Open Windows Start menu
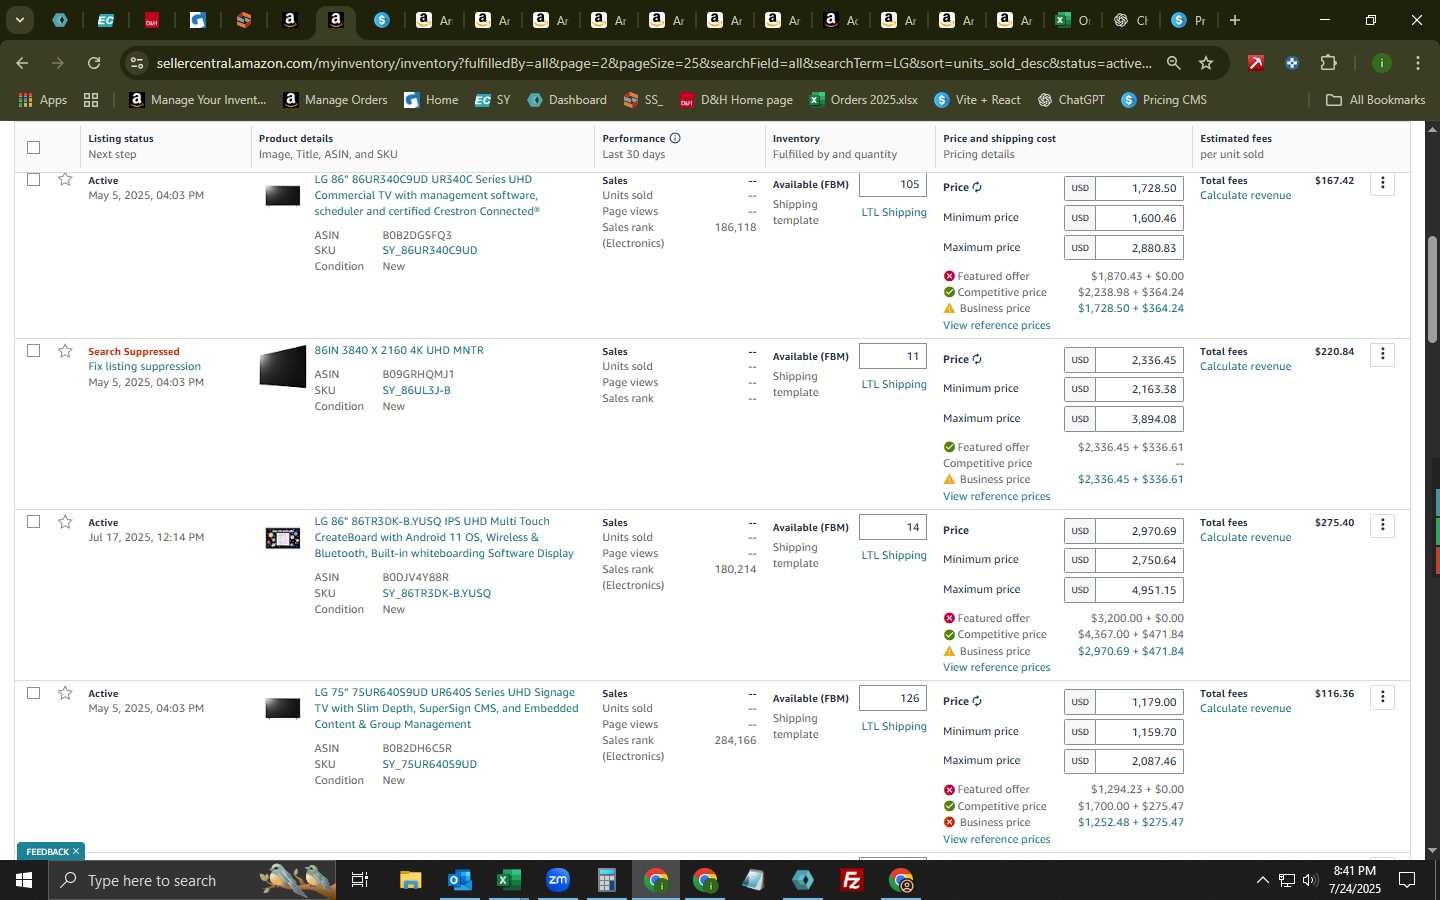 [x=23, y=880]
